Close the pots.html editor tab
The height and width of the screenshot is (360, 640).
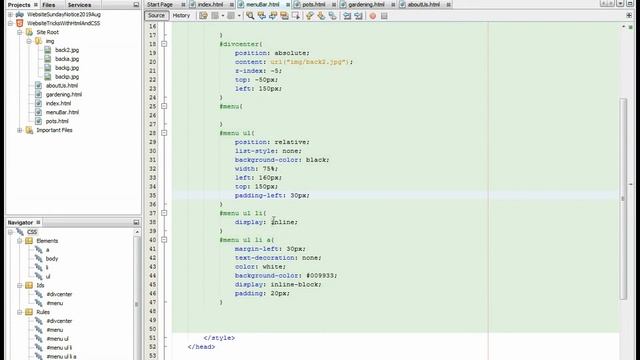[x=334, y=4]
